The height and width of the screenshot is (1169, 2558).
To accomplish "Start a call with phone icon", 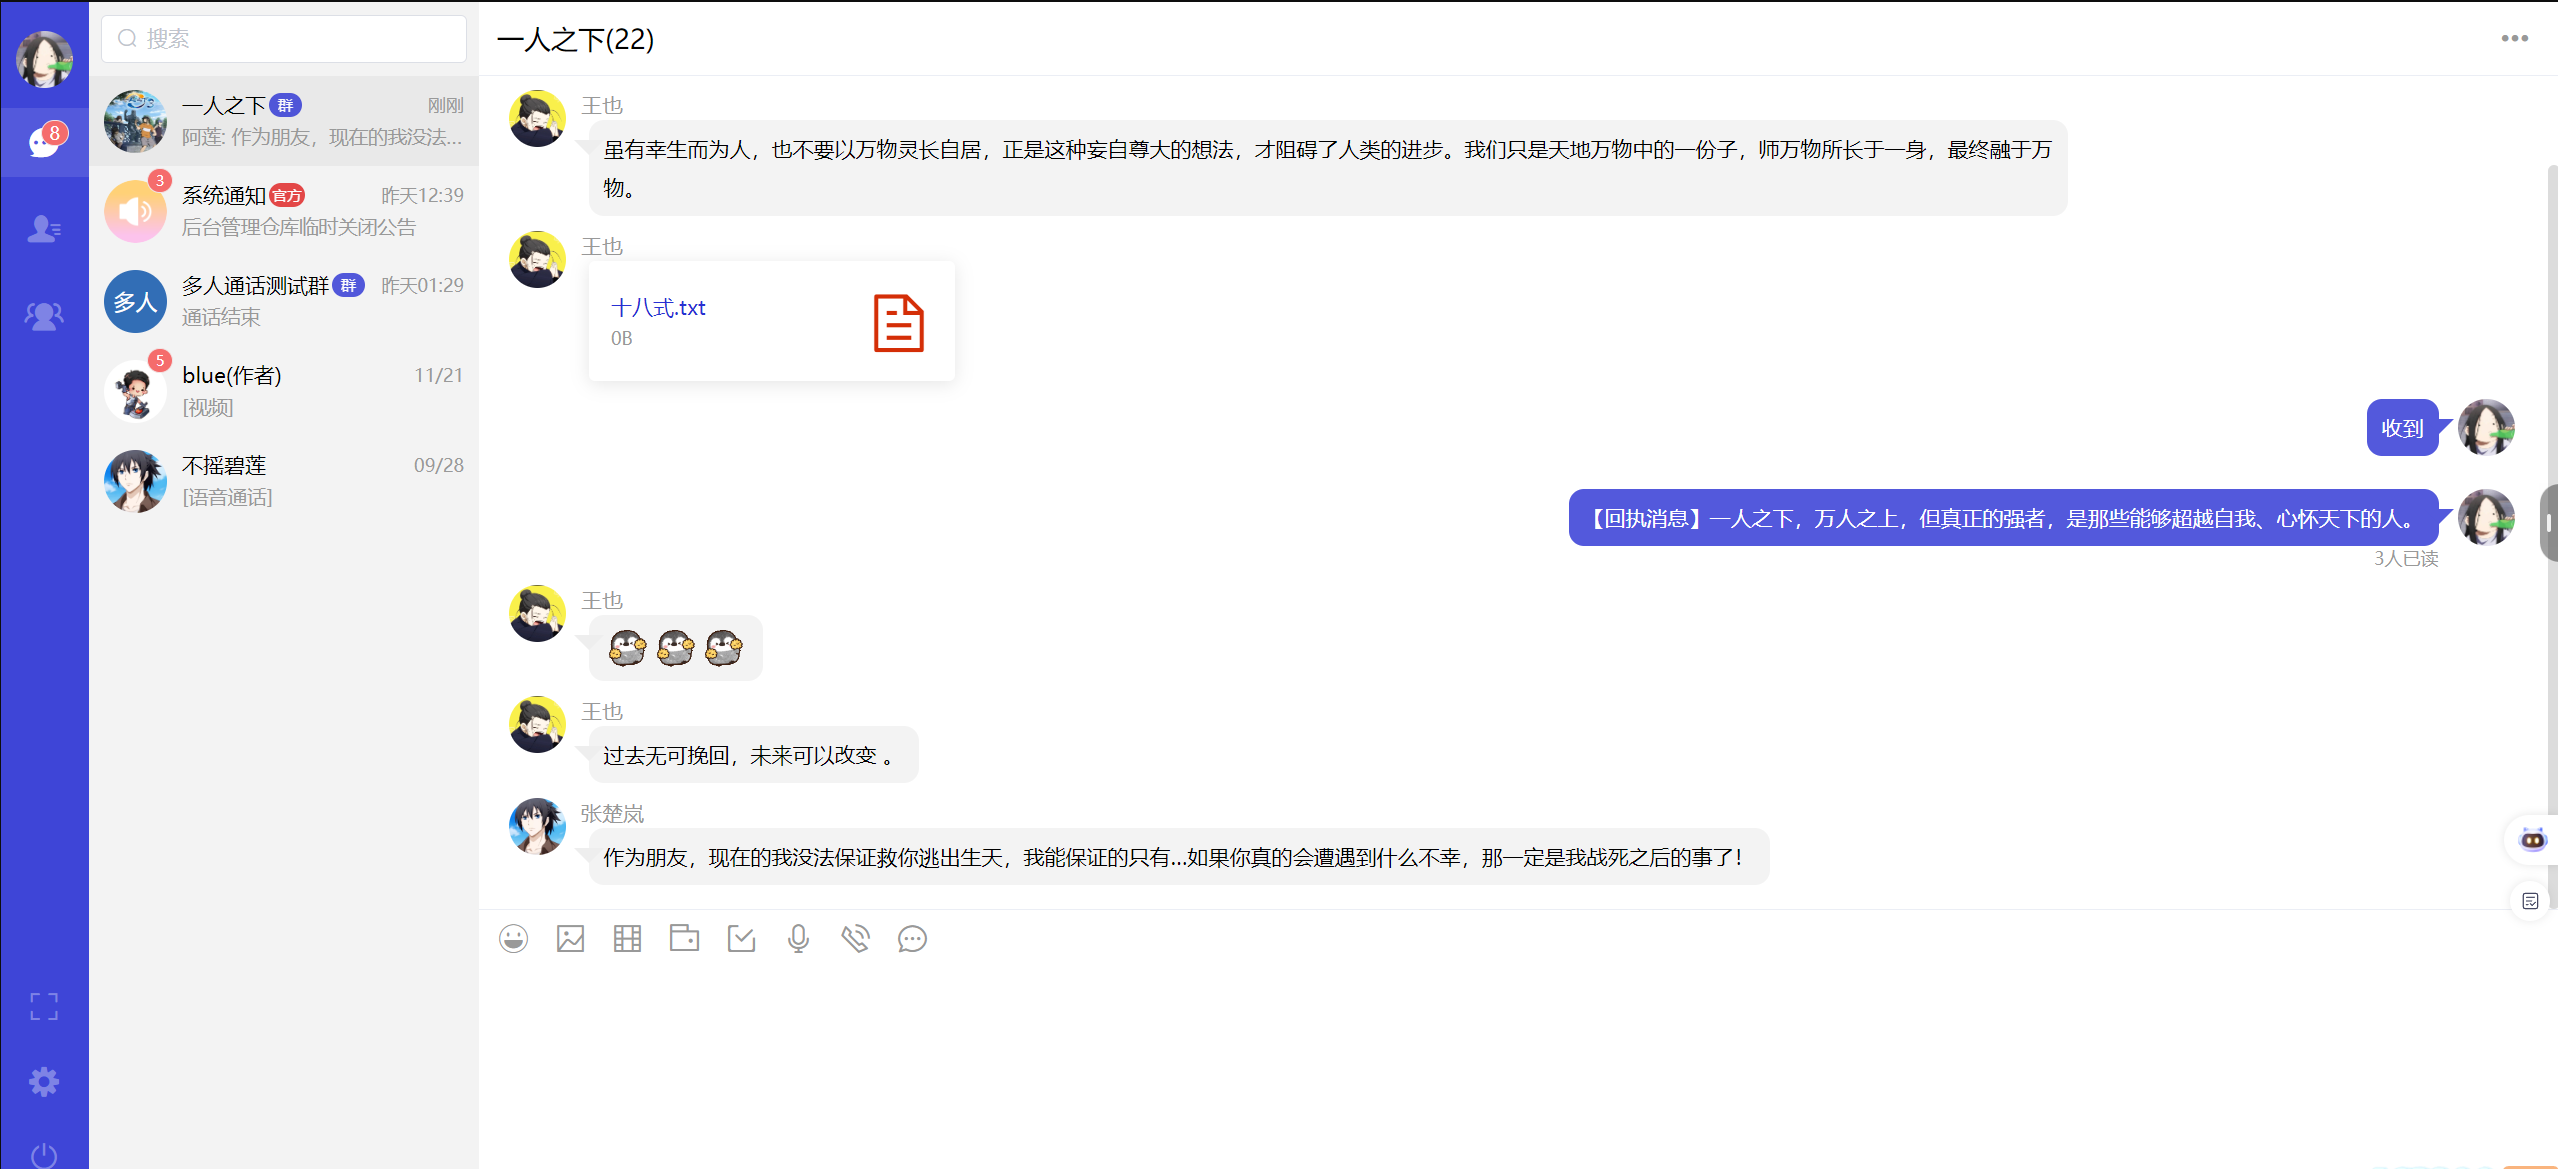I will [855, 938].
